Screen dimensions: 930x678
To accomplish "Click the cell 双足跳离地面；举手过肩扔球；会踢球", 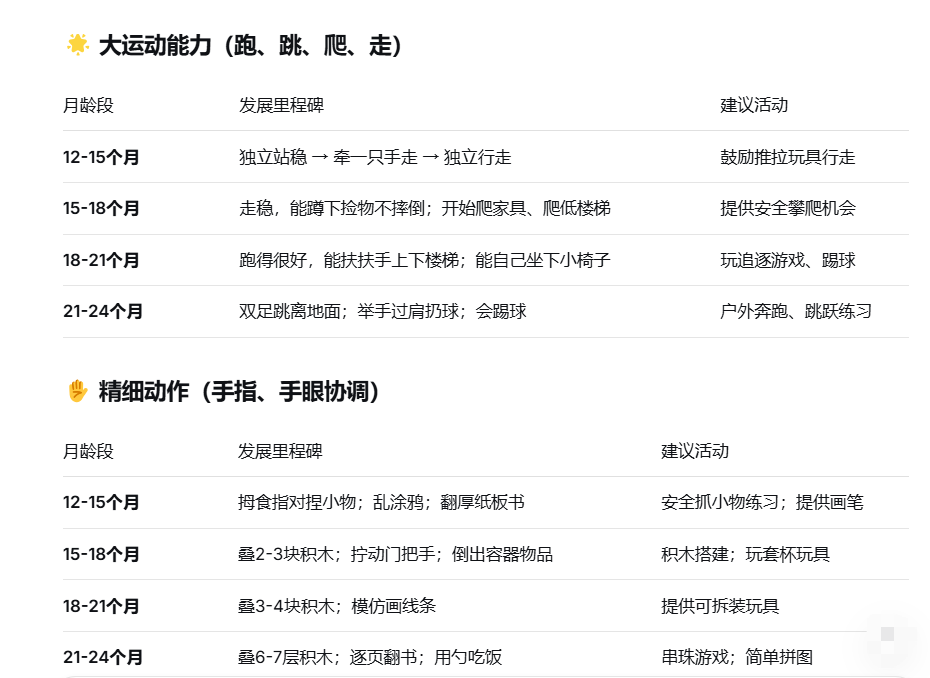I will click(383, 311).
